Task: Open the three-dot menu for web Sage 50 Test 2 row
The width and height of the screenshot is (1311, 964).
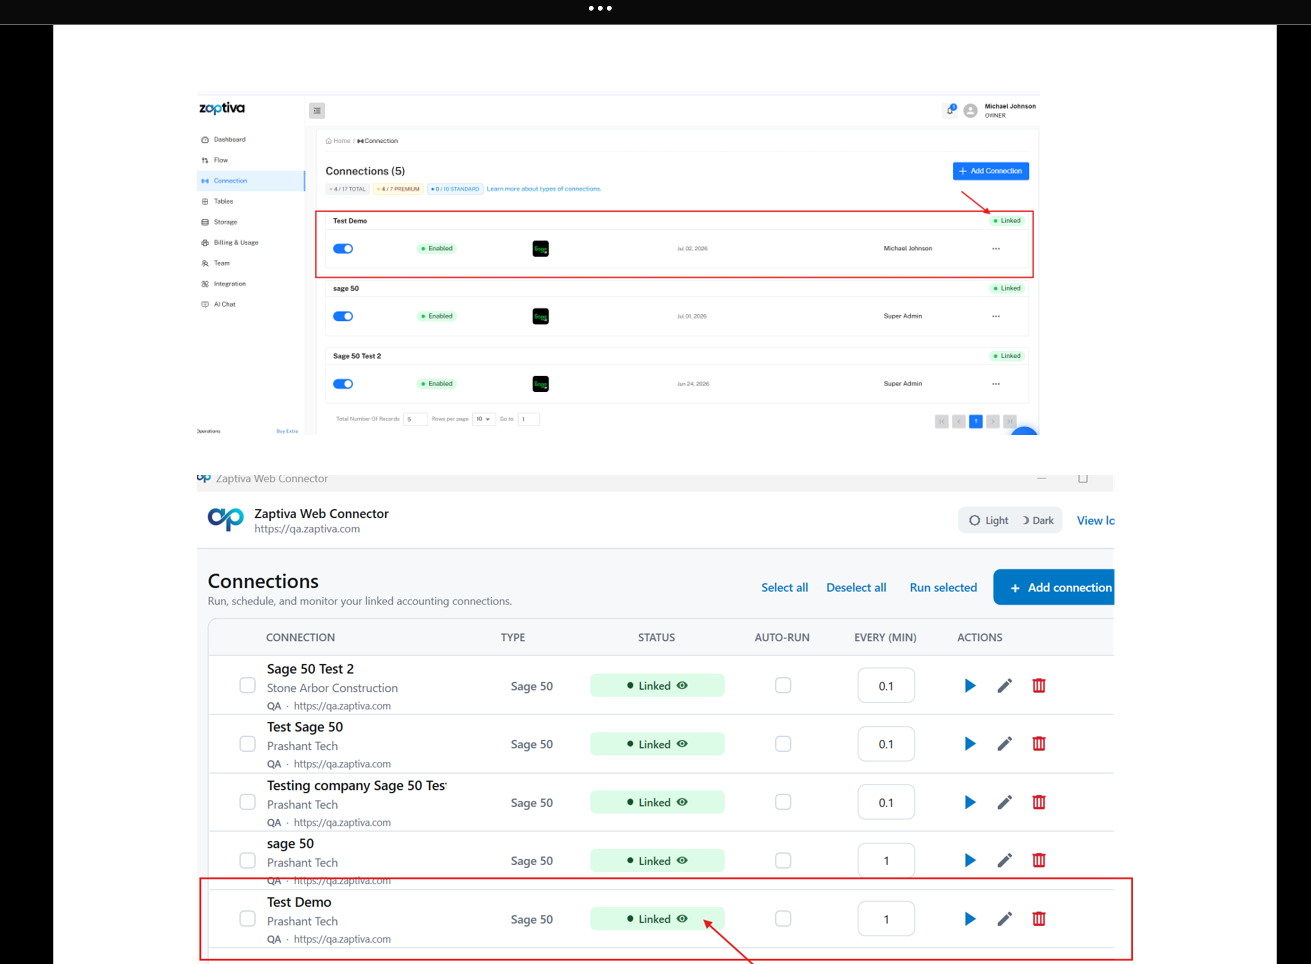Action: coord(996,384)
